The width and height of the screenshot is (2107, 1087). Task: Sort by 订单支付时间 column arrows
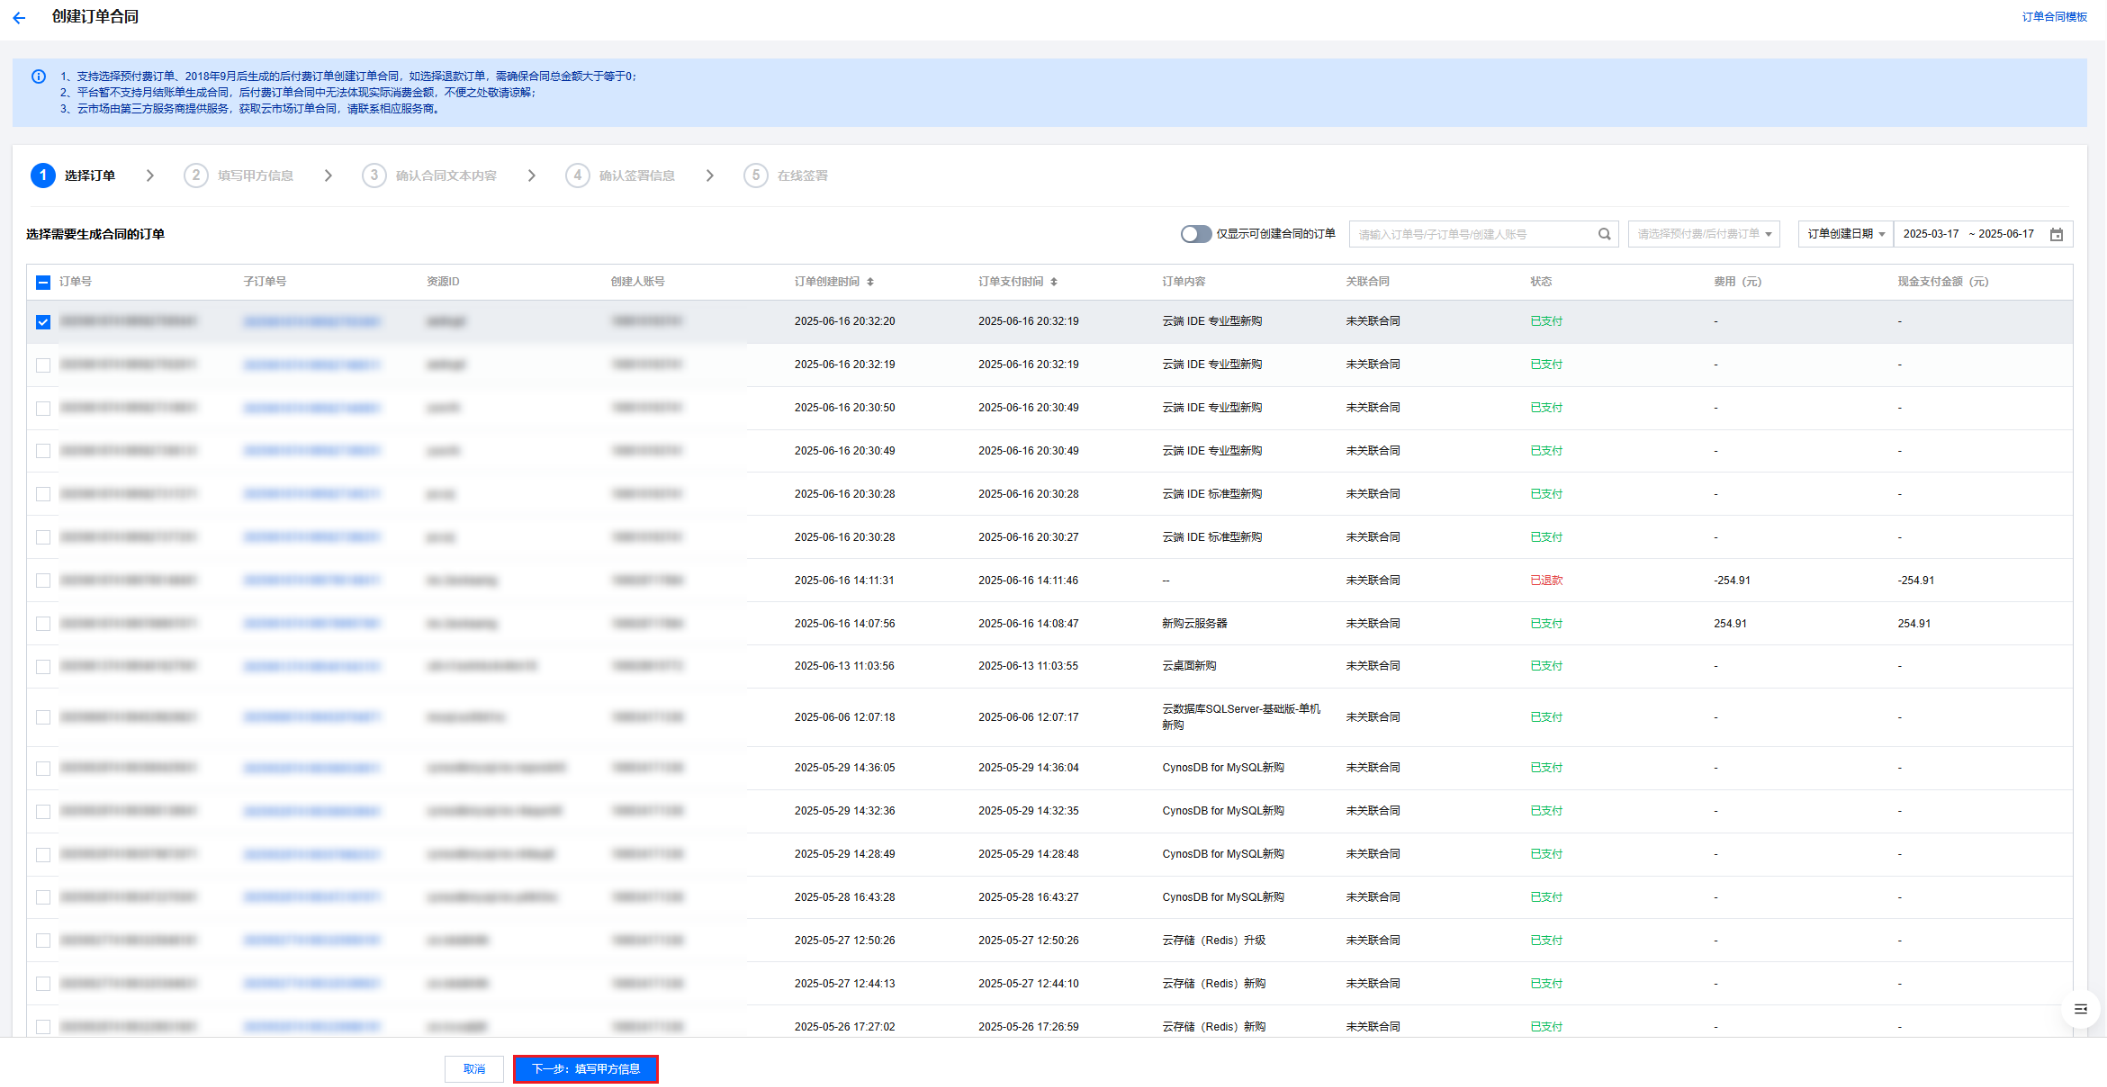point(1054,282)
